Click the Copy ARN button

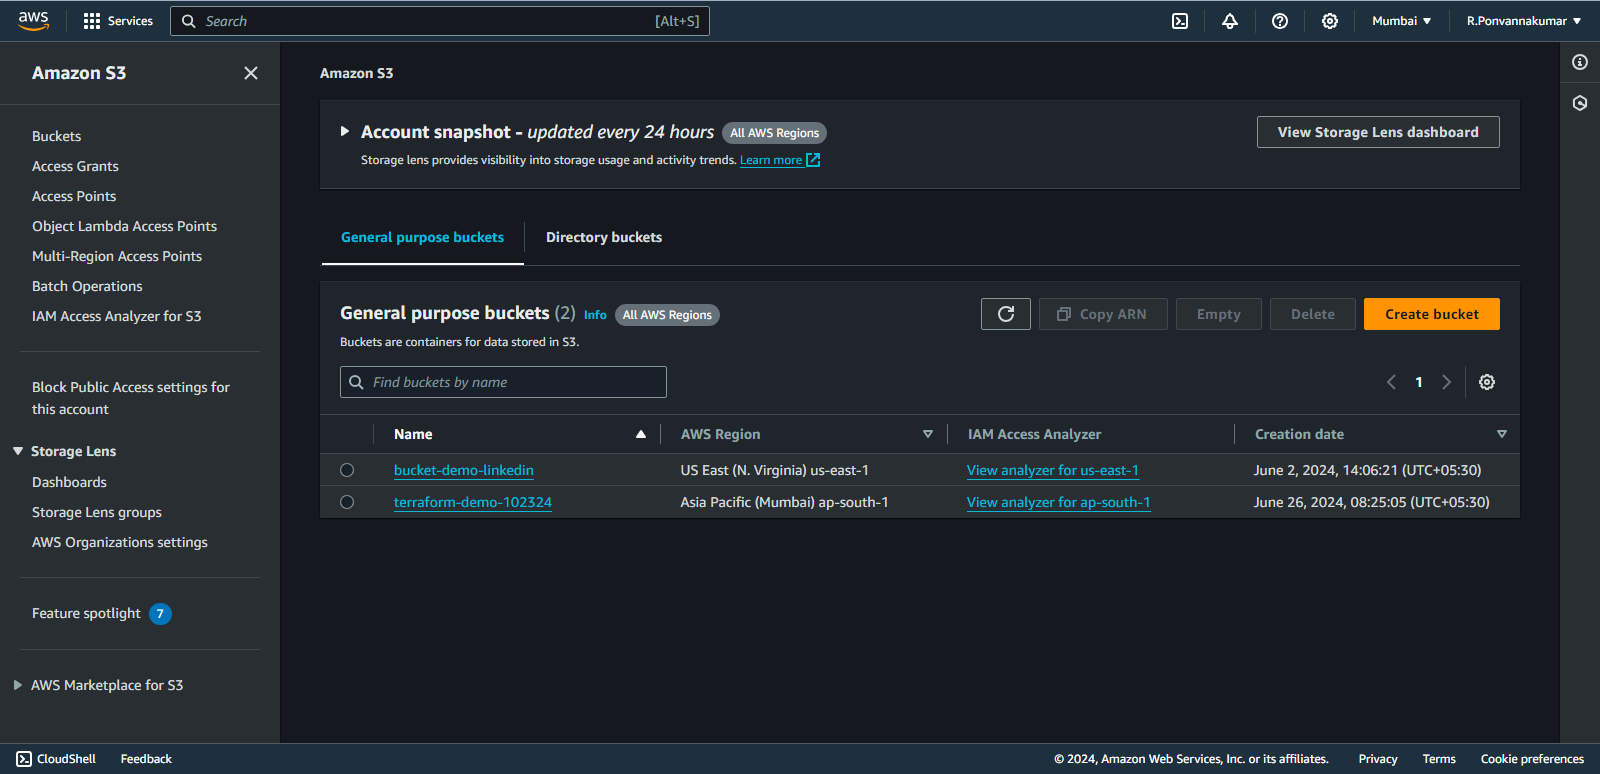(1103, 314)
